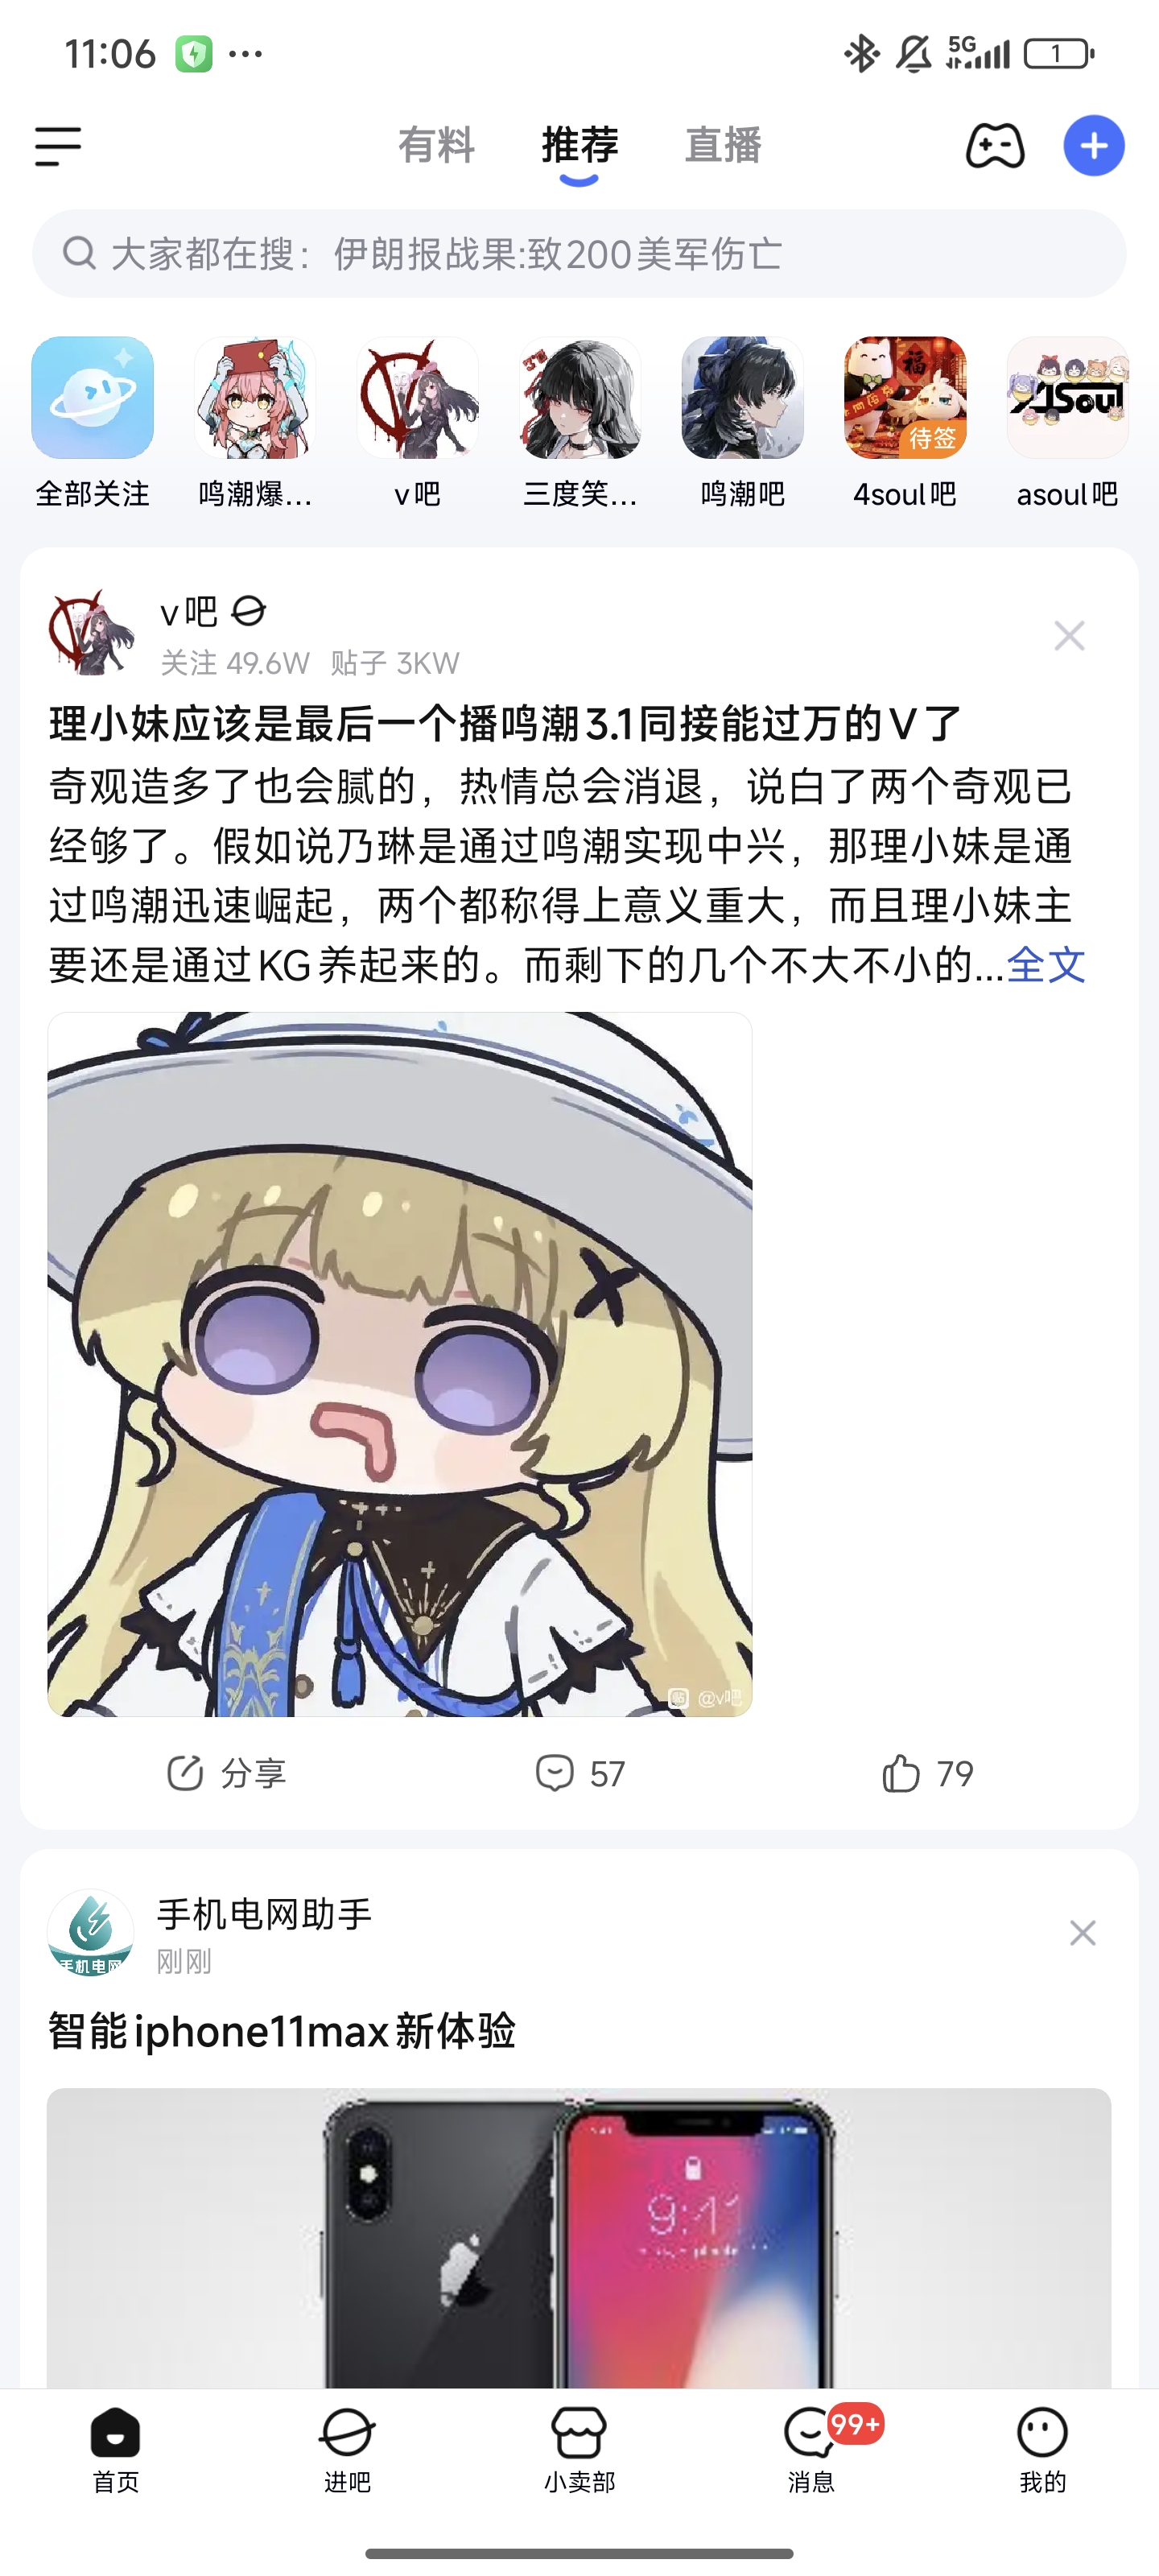This screenshot has width=1159, height=2576.
Task: Tap the search box with trending query
Action: coord(579,254)
